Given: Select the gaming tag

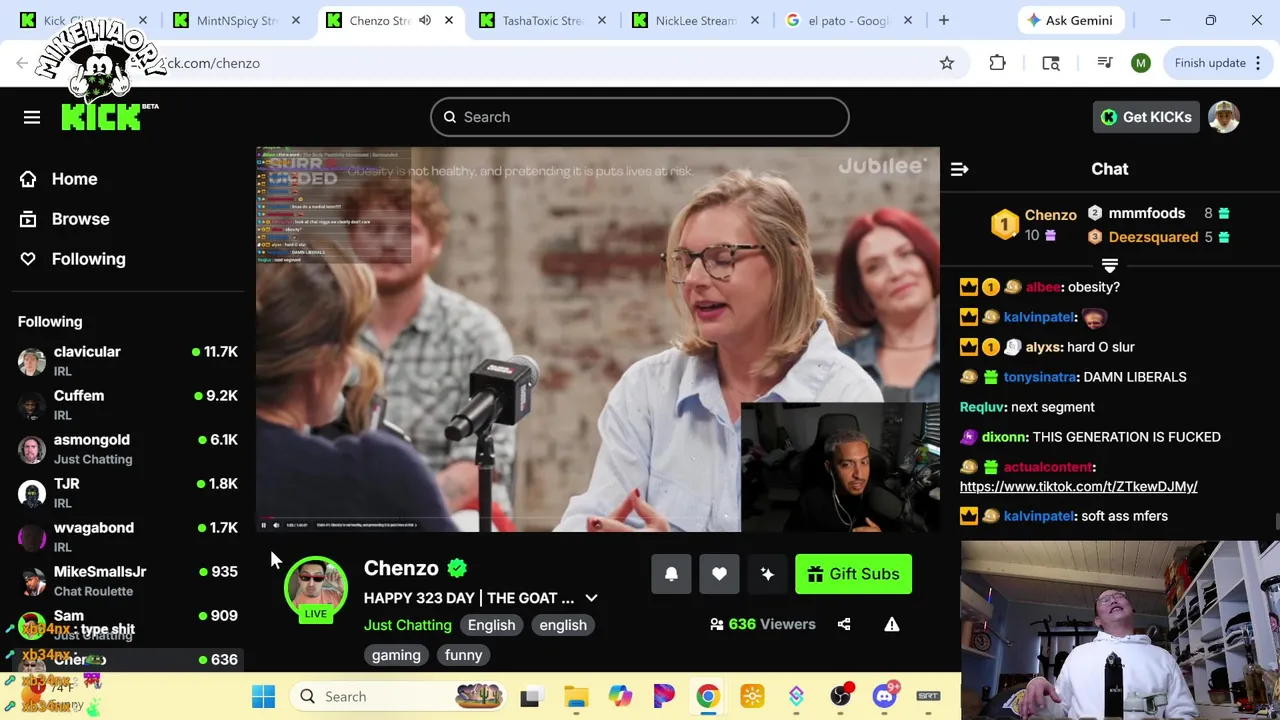Looking at the screenshot, I should point(396,655).
